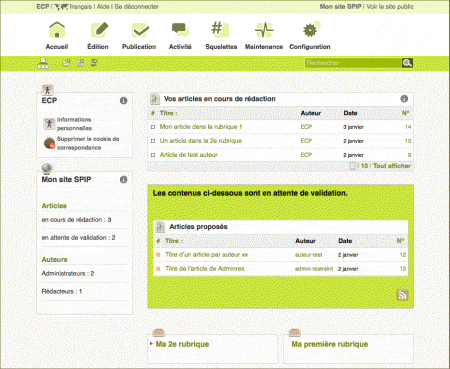Sort the drafts table by Auteur column

pos(311,113)
